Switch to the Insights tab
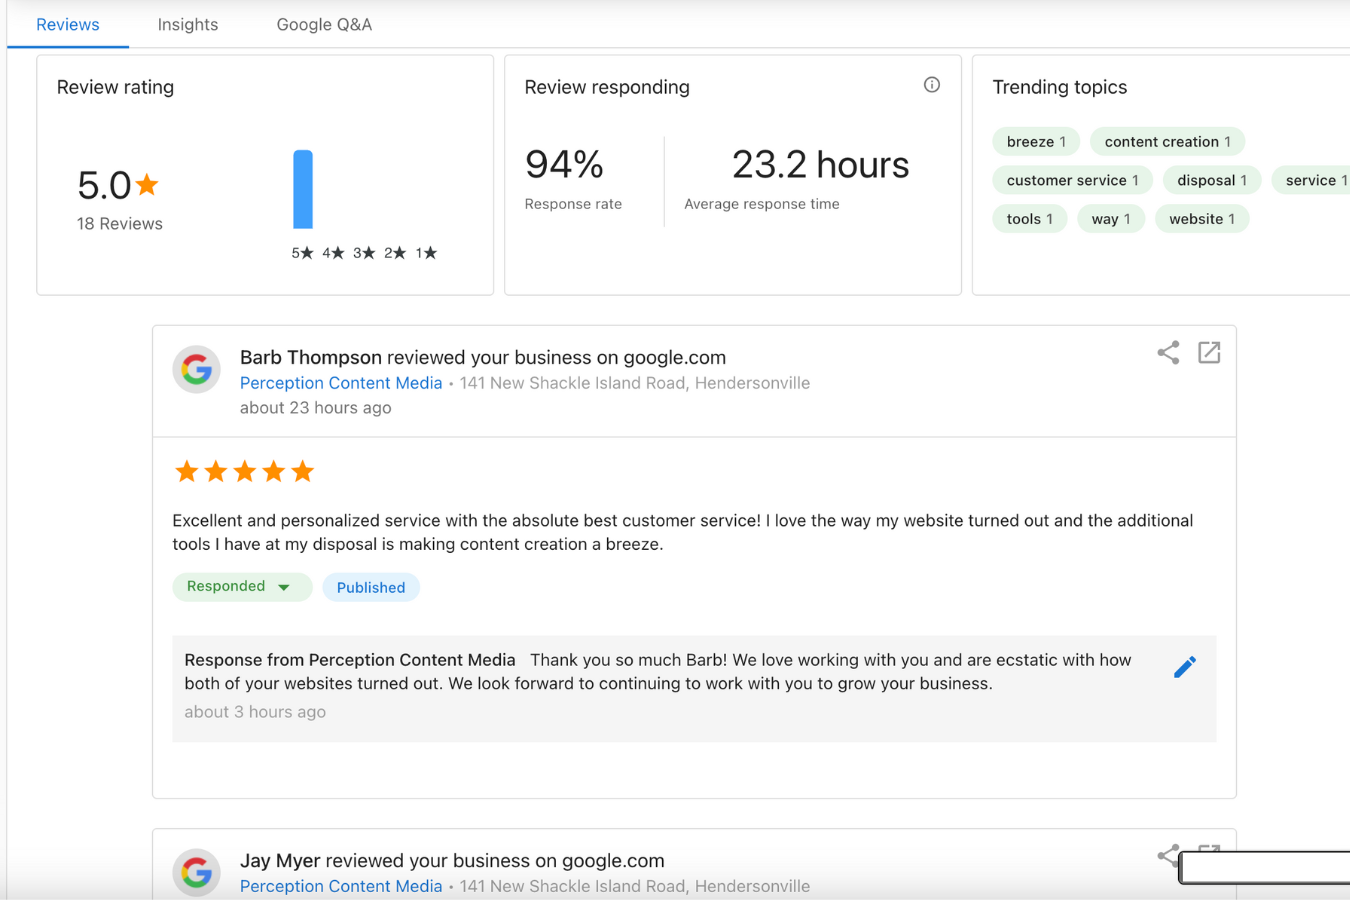Viewport: 1350px width, 900px height. pyautogui.click(x=187, y=25)
